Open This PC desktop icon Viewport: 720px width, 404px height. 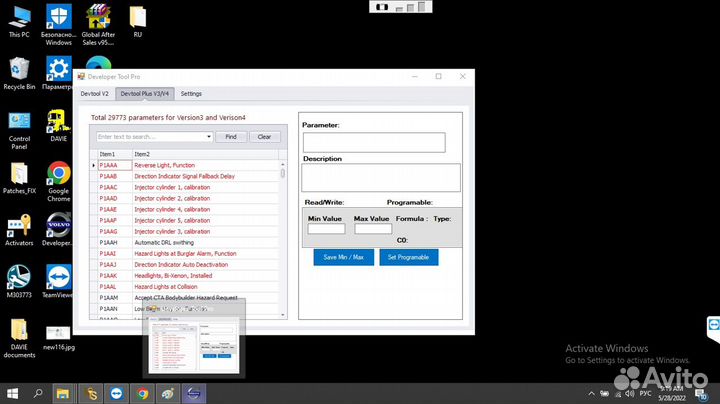point(19,22)
